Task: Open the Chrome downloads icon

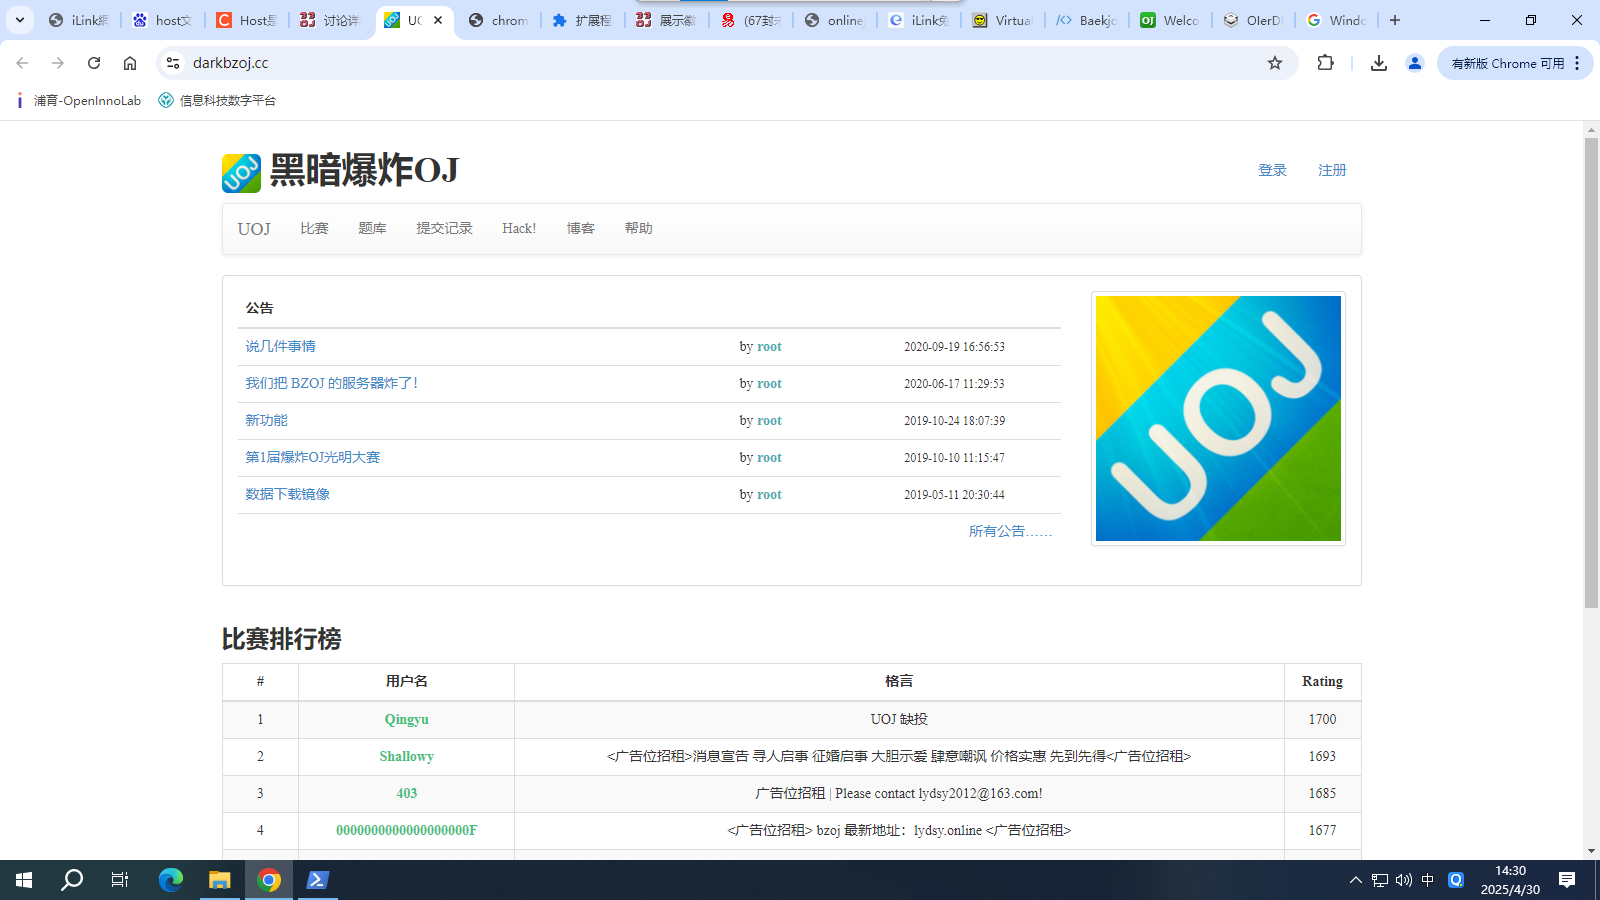Action: click(x=1379, y=63)
